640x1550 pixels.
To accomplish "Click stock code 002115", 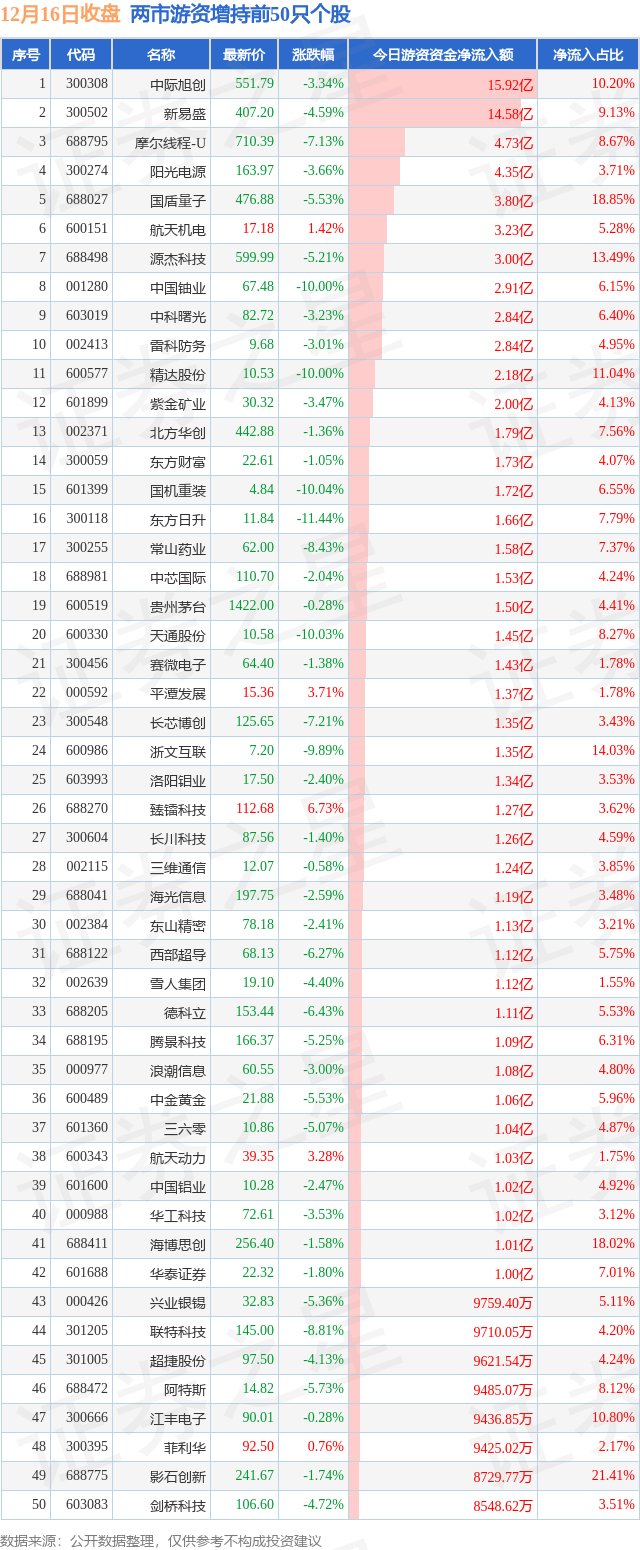I will [x=87, y=867].
